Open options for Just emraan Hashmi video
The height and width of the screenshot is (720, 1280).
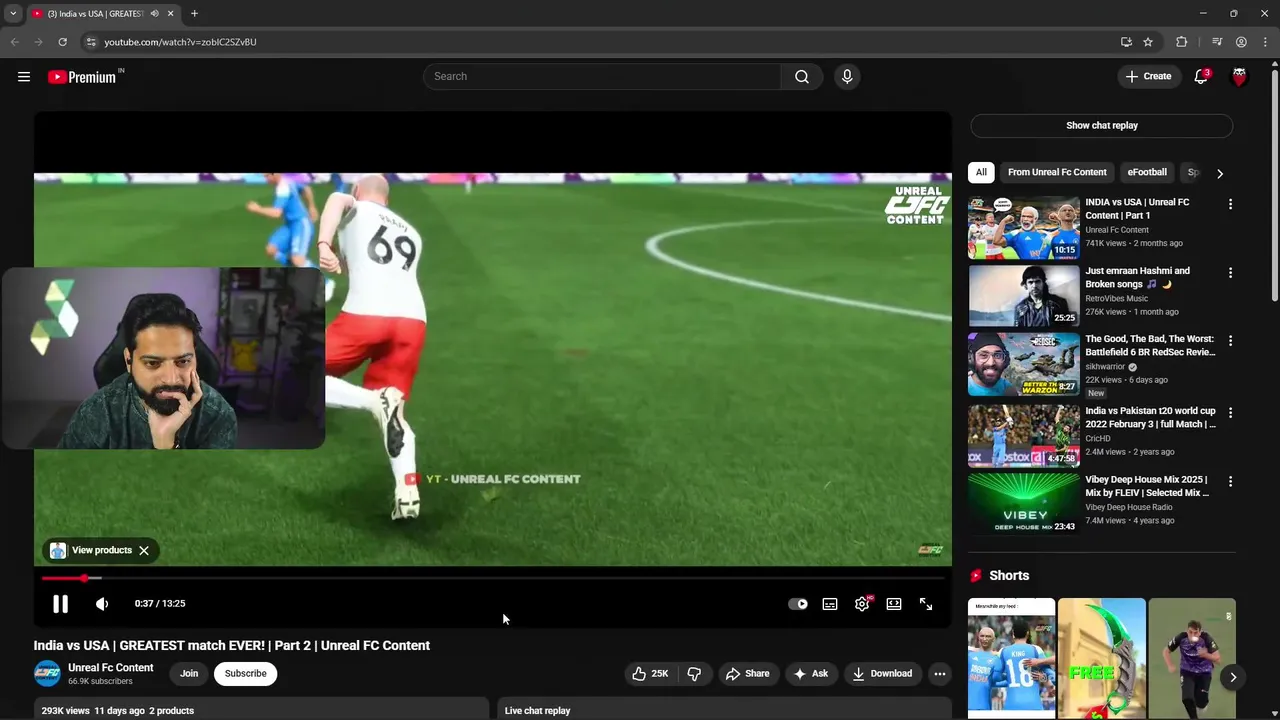pos(1230,273)
